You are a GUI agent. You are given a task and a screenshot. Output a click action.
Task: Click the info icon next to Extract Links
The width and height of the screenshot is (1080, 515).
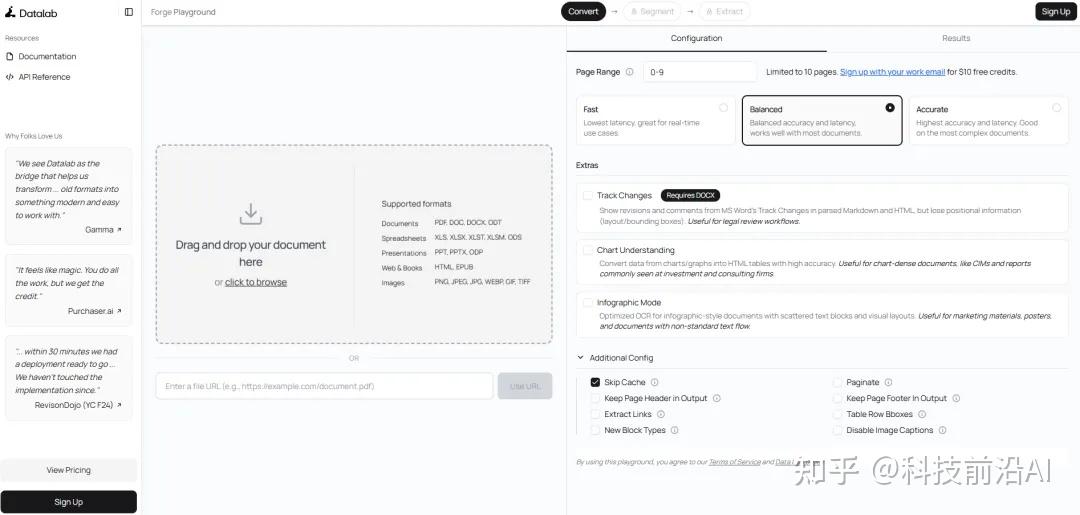[660, 414]
